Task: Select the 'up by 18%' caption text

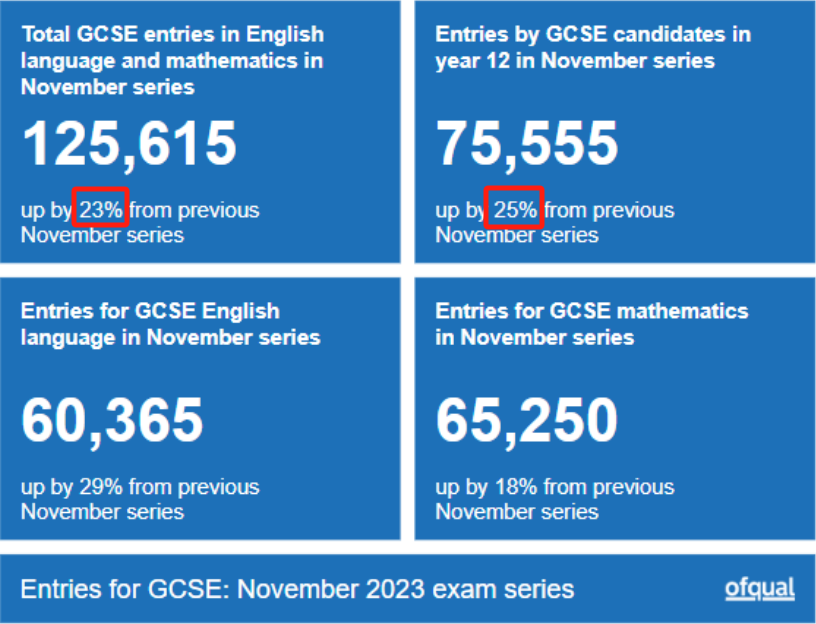Action: [x=486, y=487]
